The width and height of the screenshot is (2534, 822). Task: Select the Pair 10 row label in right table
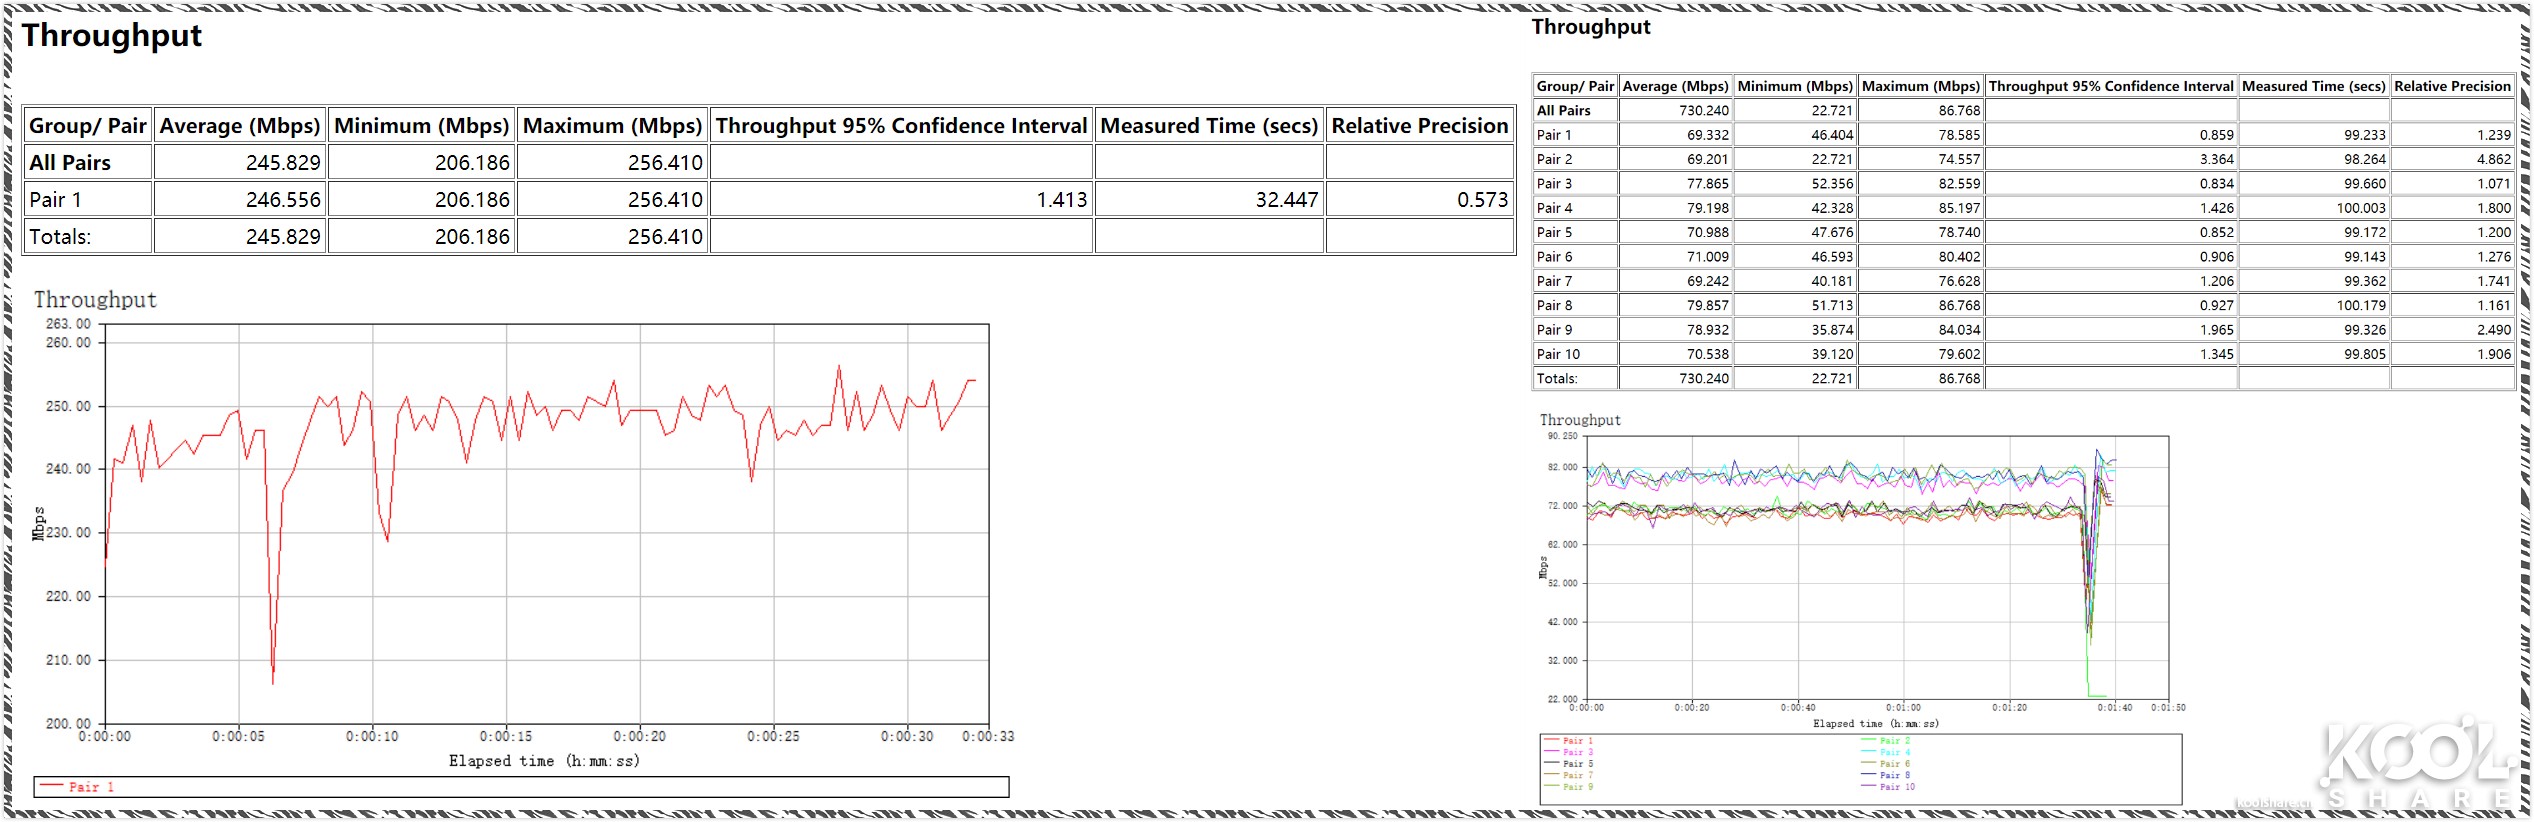pos(1558,354)
